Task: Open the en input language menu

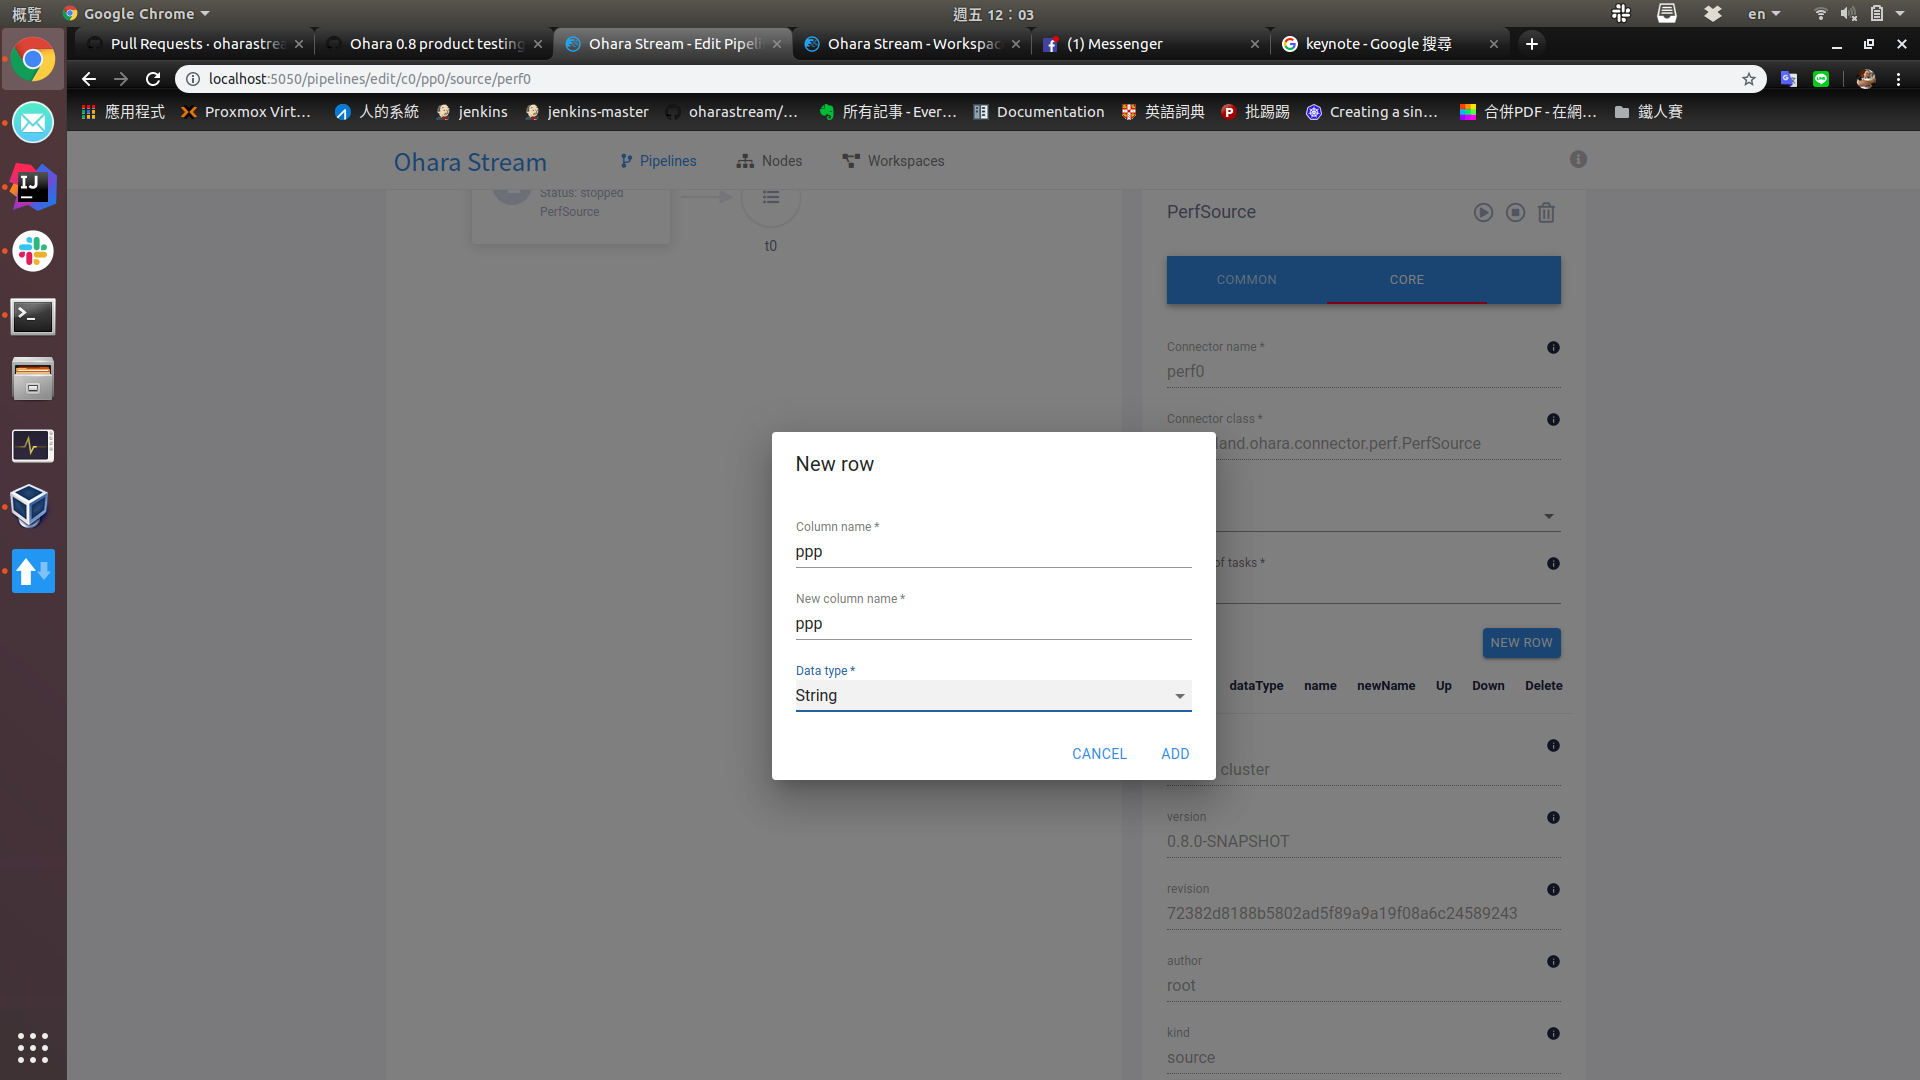Action: pos(1763,14)
